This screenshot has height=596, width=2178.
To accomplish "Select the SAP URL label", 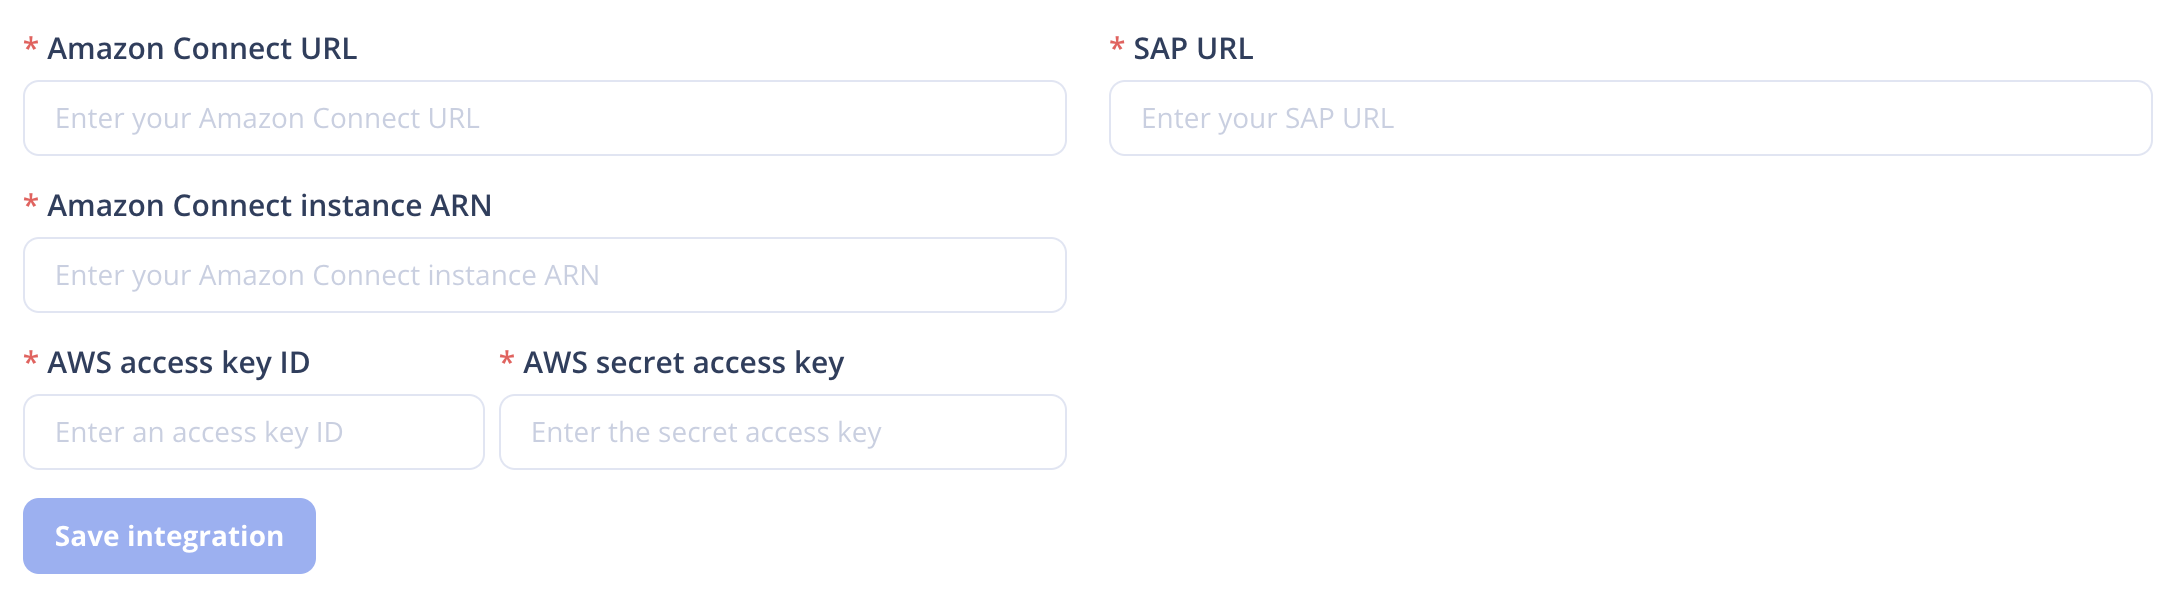I will tap(1192, 47).
